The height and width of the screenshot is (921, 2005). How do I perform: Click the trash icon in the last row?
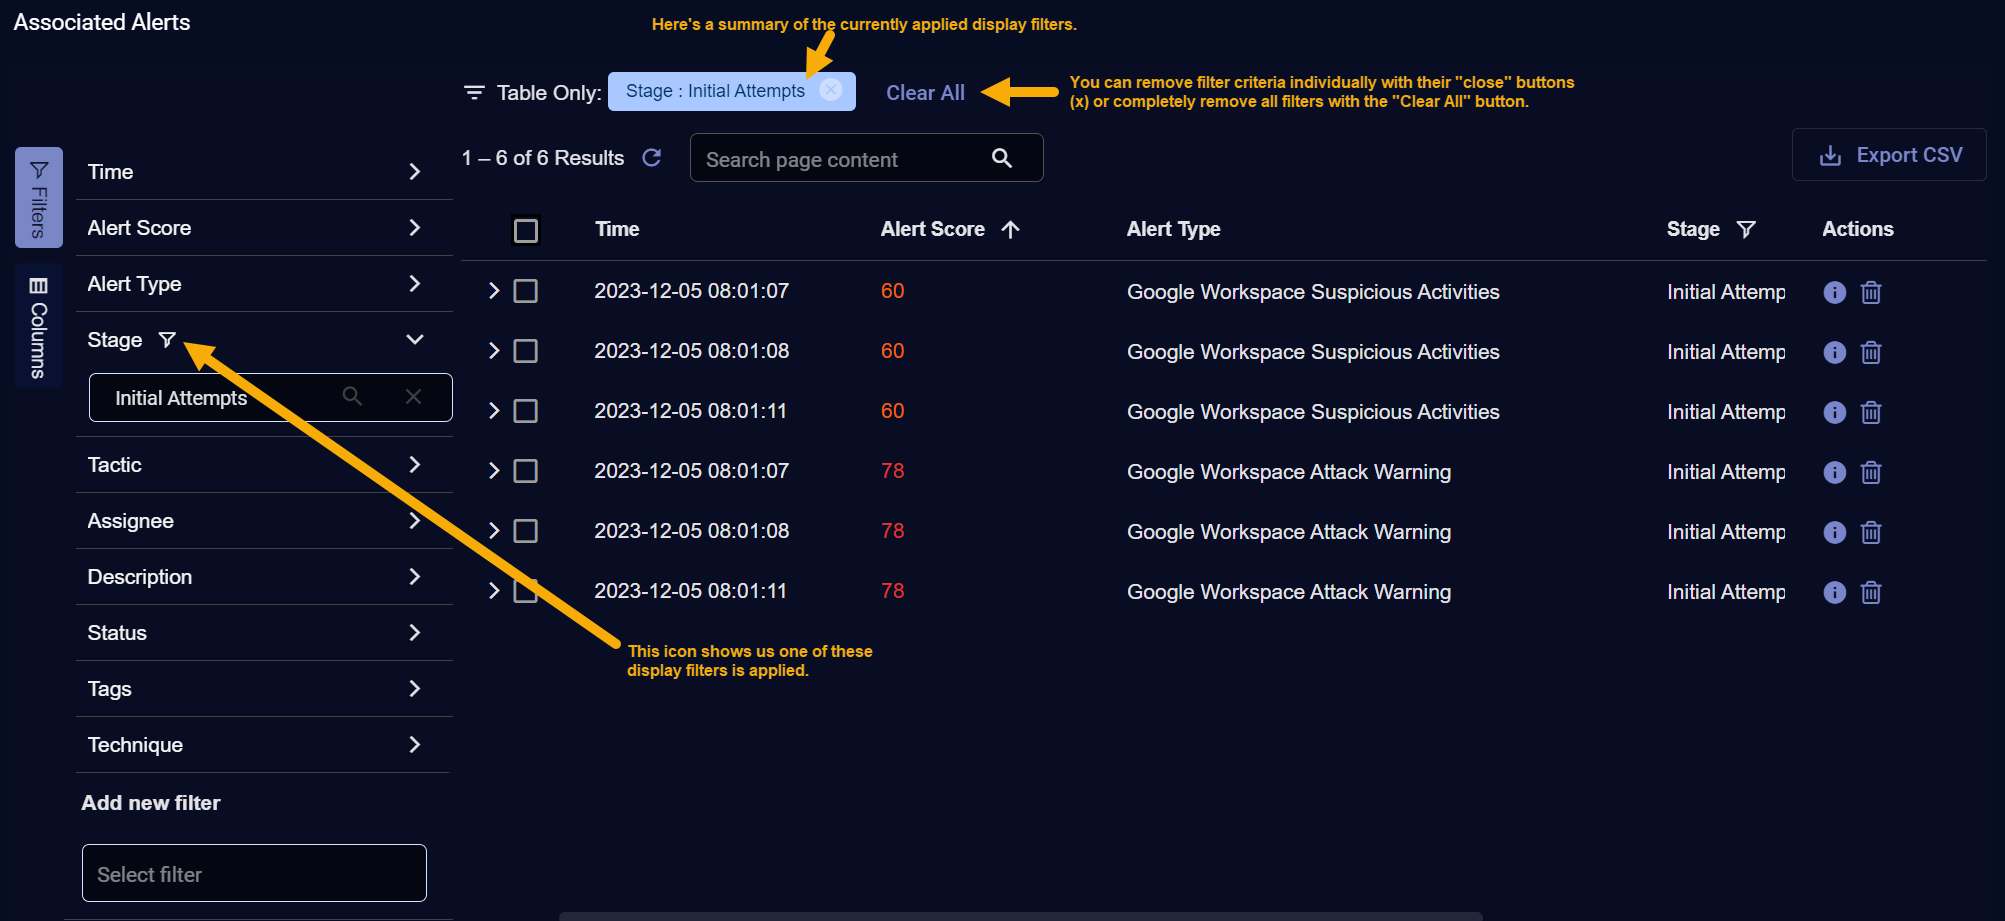tap(1870, 592)
